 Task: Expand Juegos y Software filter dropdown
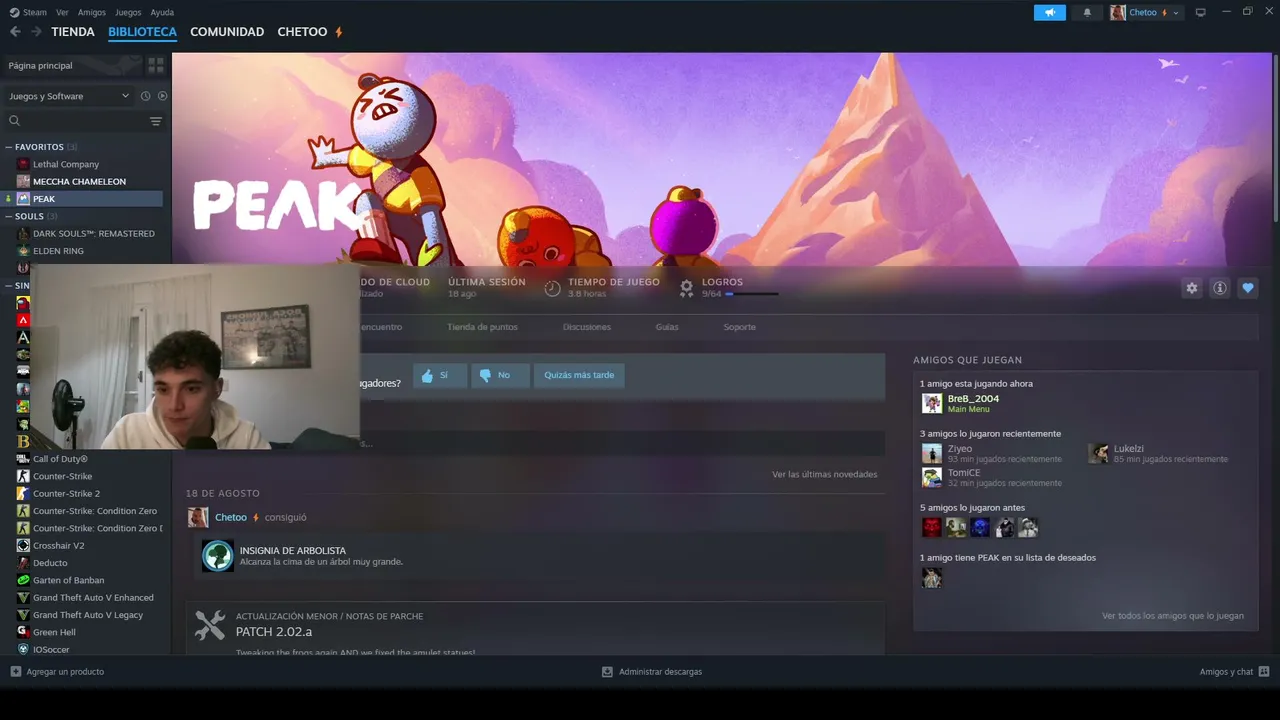69,96
